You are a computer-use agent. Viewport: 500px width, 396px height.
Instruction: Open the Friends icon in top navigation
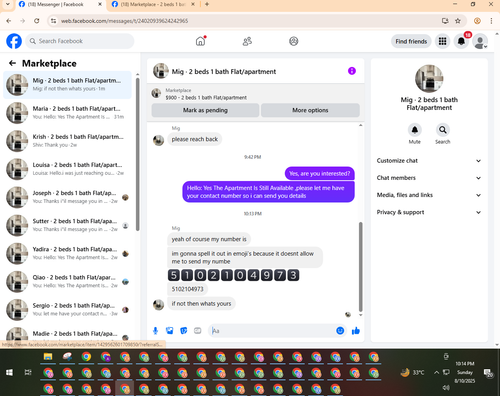point(247,41)
